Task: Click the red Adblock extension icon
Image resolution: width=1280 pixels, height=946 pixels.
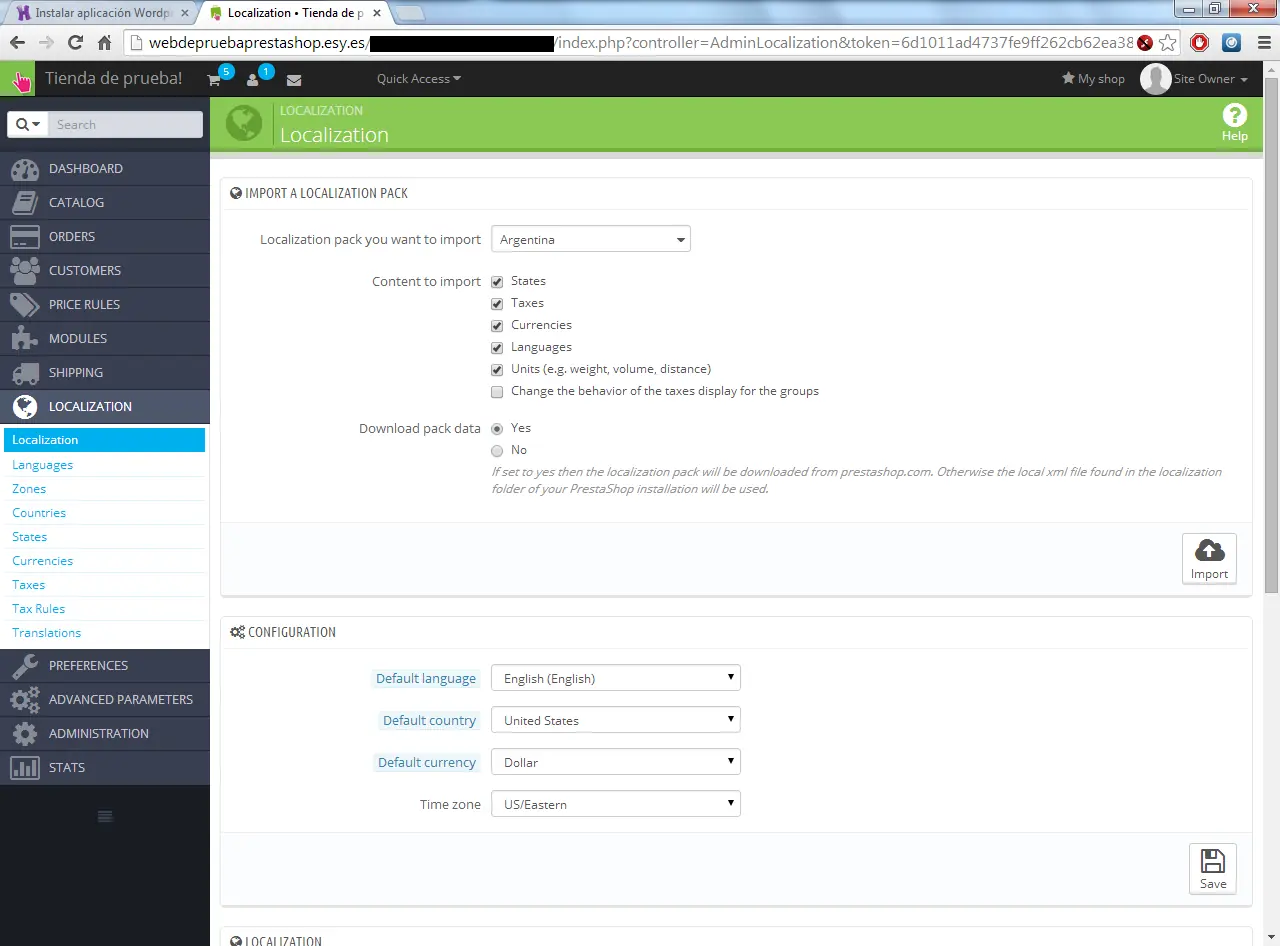Action: pos(1200,43)
